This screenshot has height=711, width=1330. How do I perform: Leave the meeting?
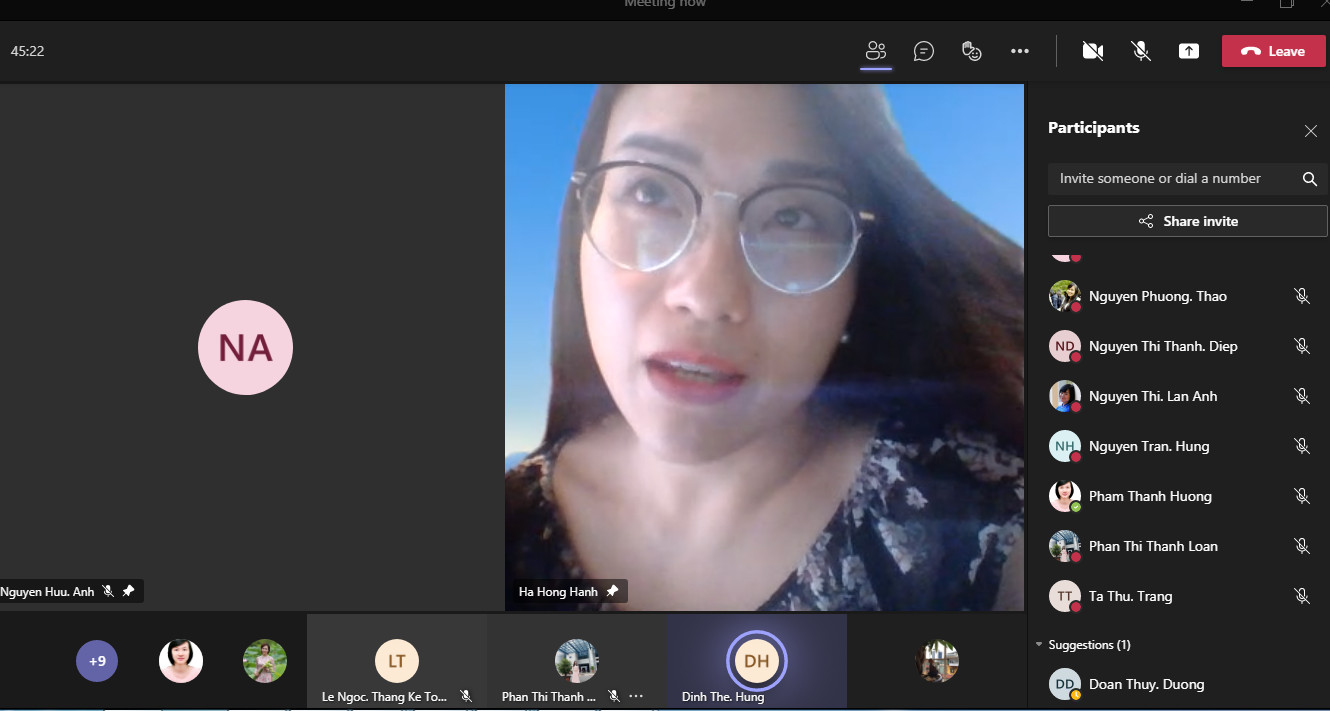1273,51
